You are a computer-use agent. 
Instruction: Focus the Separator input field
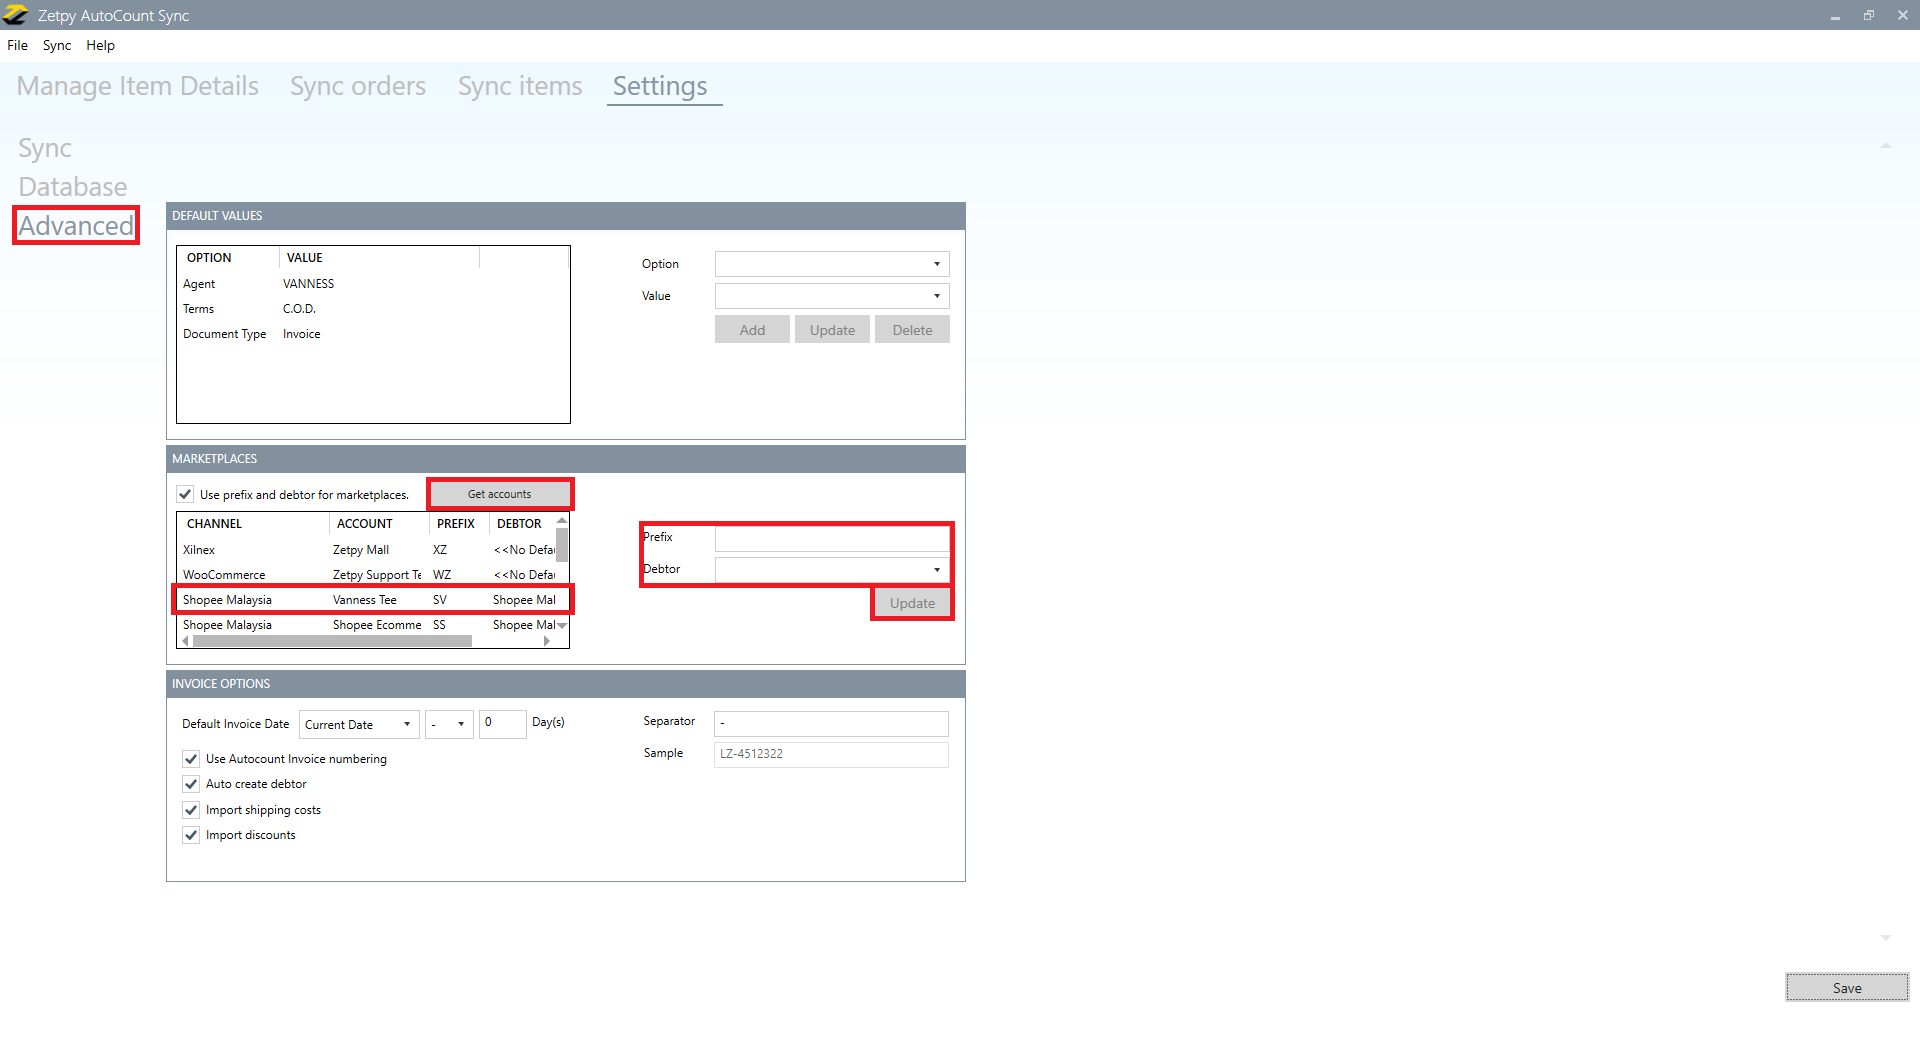[x=831, y=723]
